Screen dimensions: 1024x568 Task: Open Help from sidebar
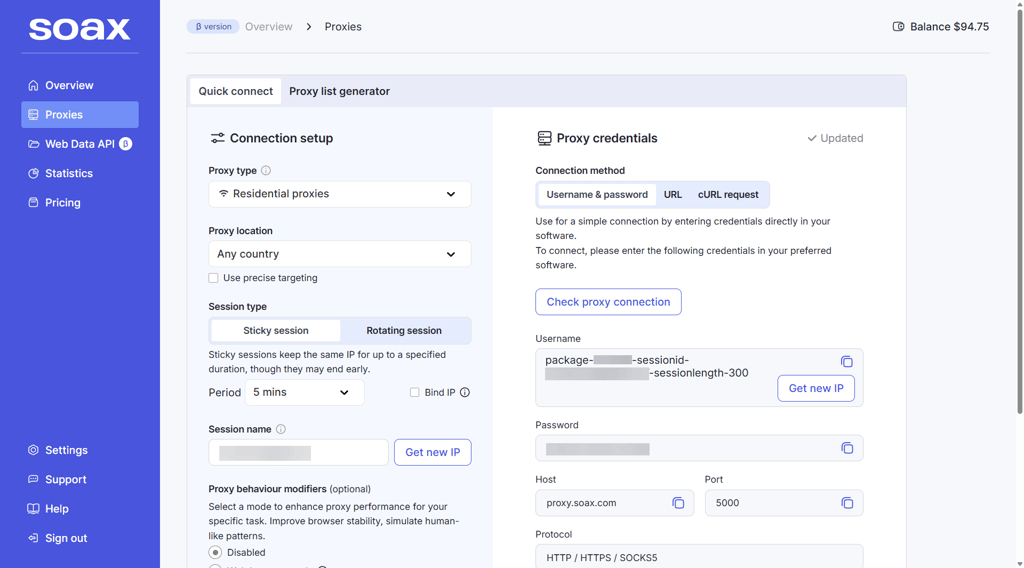pos(80,509)
